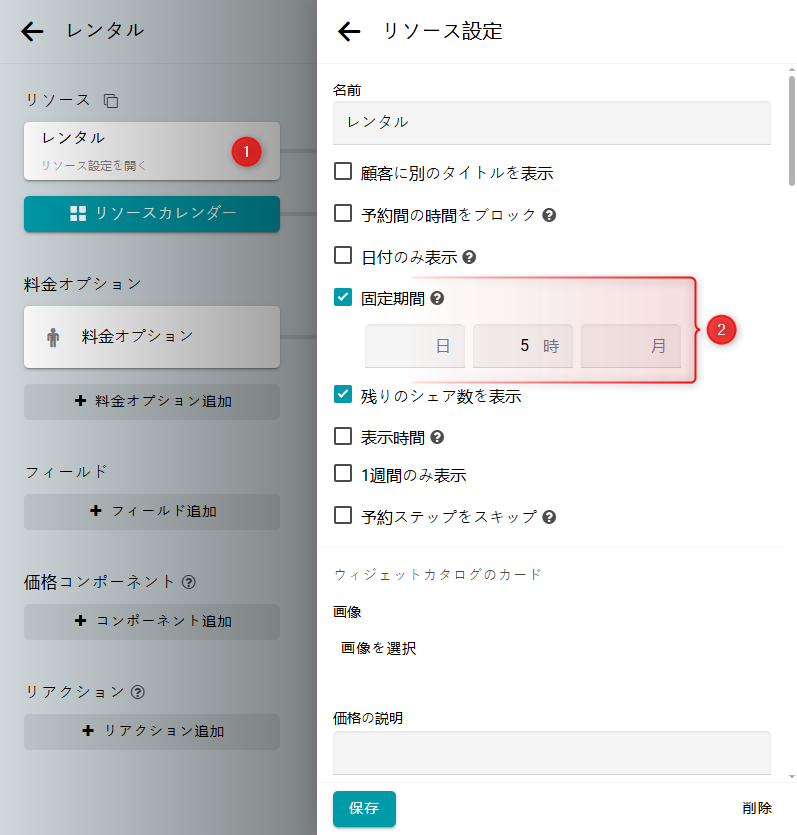Image resolution: width=797 pixels, height=835 pixels.
Task: Click help icon next to リアクション
Action: (x=138, y=691)
